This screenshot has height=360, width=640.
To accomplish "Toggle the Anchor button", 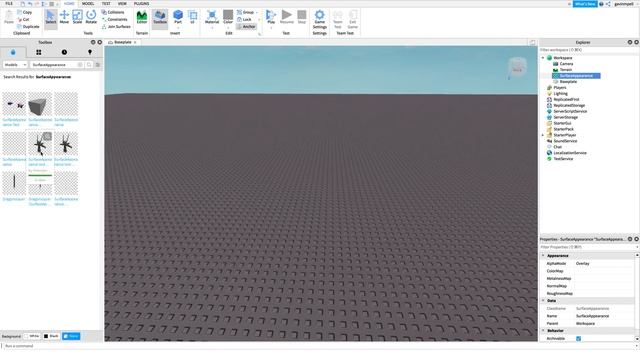I will pos(246,27).
